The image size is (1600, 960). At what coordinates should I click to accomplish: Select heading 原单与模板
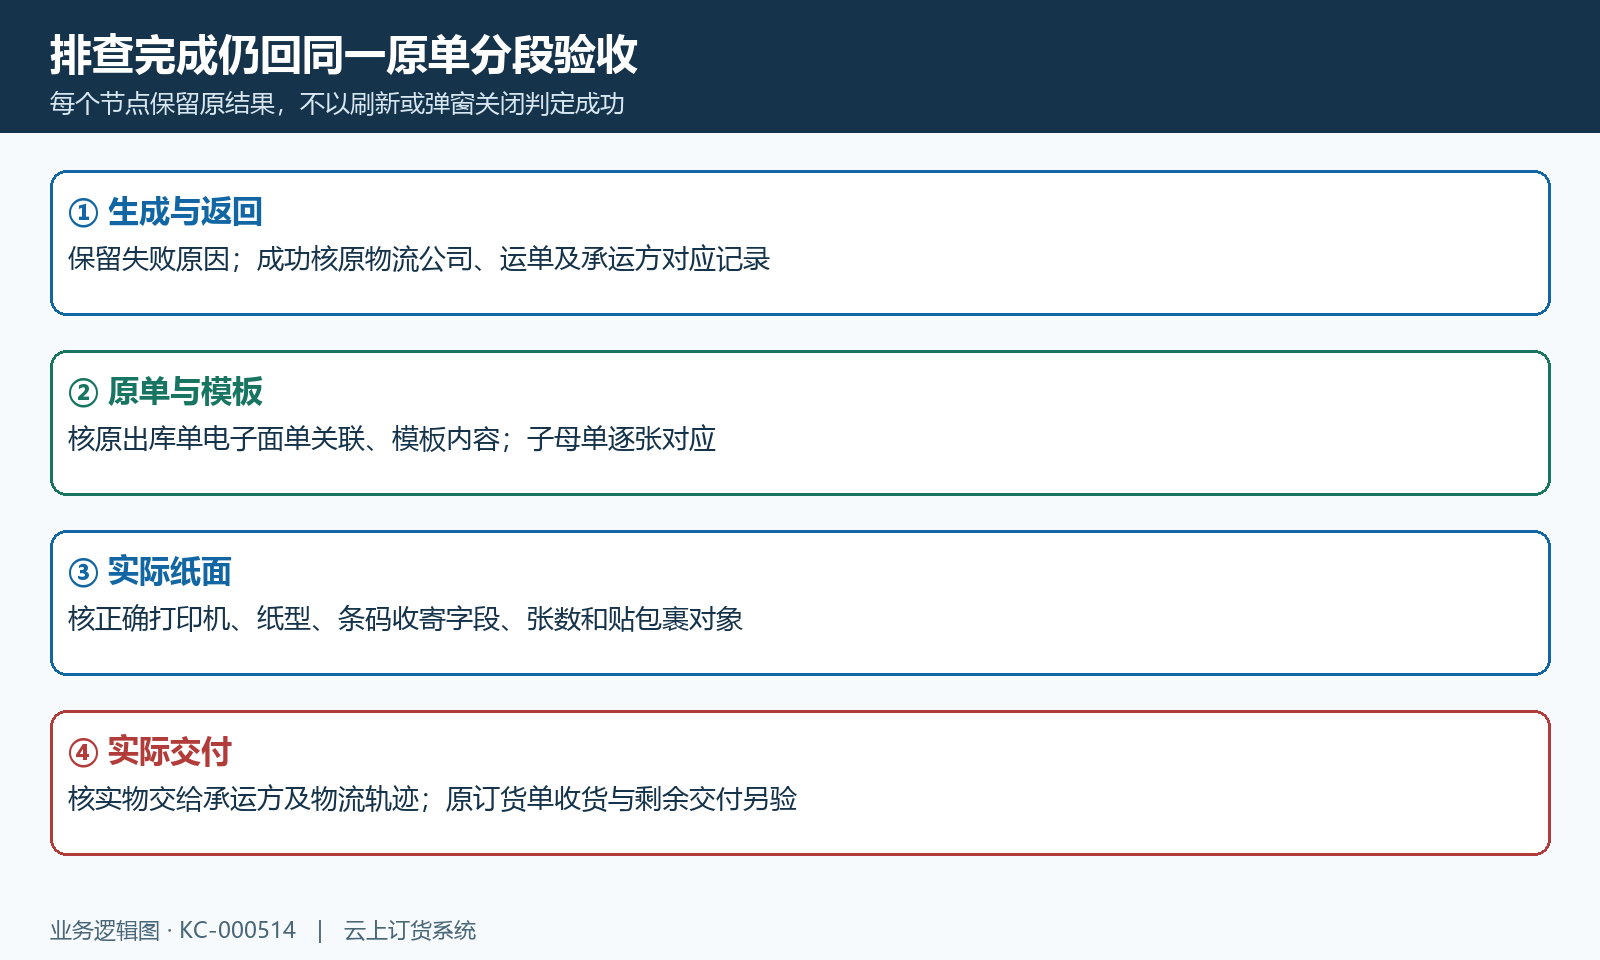pyautogui.click(x=185, y=392)
